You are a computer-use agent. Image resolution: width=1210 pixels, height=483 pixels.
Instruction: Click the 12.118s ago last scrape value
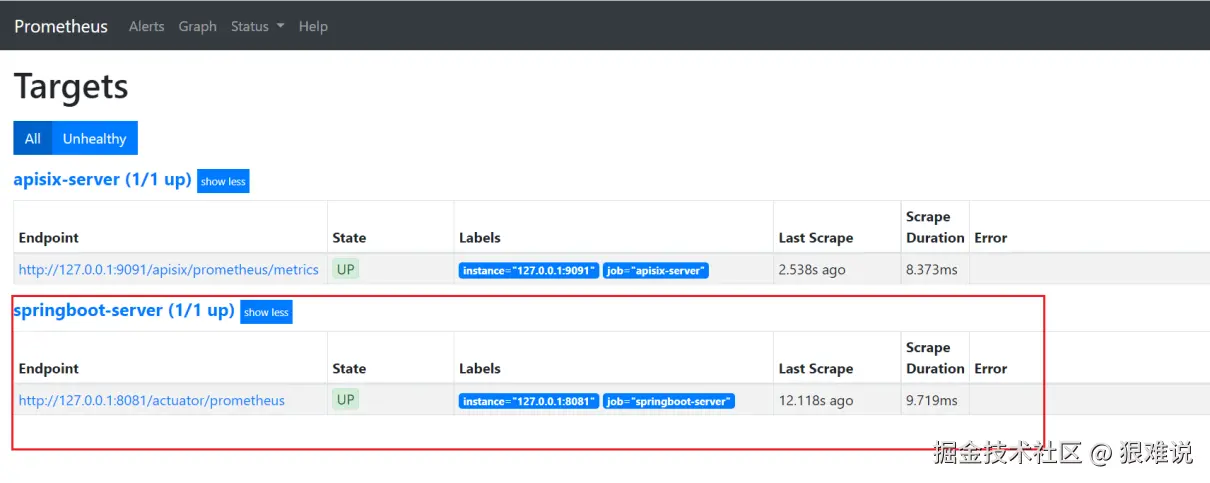coord(816,400)
